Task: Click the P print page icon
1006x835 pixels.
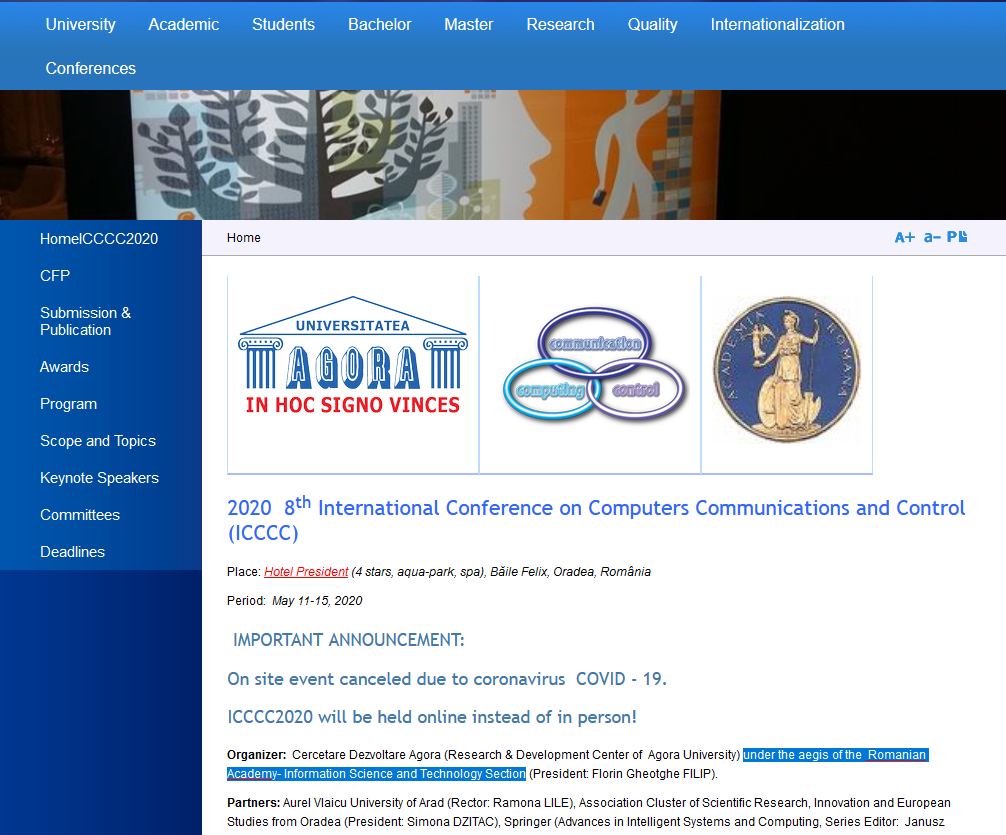Action: pyautogui.click(x=957, y=237)
